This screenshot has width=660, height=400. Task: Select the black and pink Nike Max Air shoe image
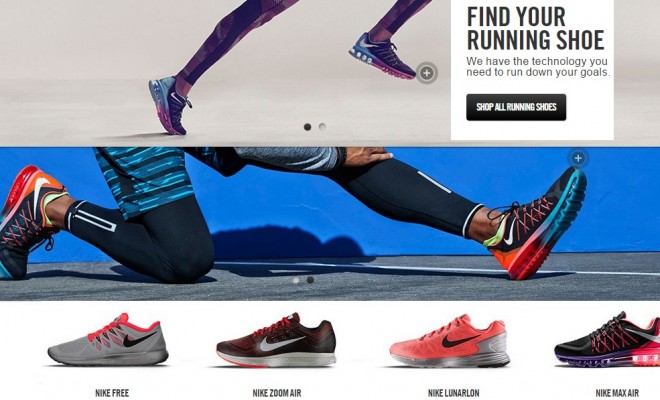[x=607, y=340]
